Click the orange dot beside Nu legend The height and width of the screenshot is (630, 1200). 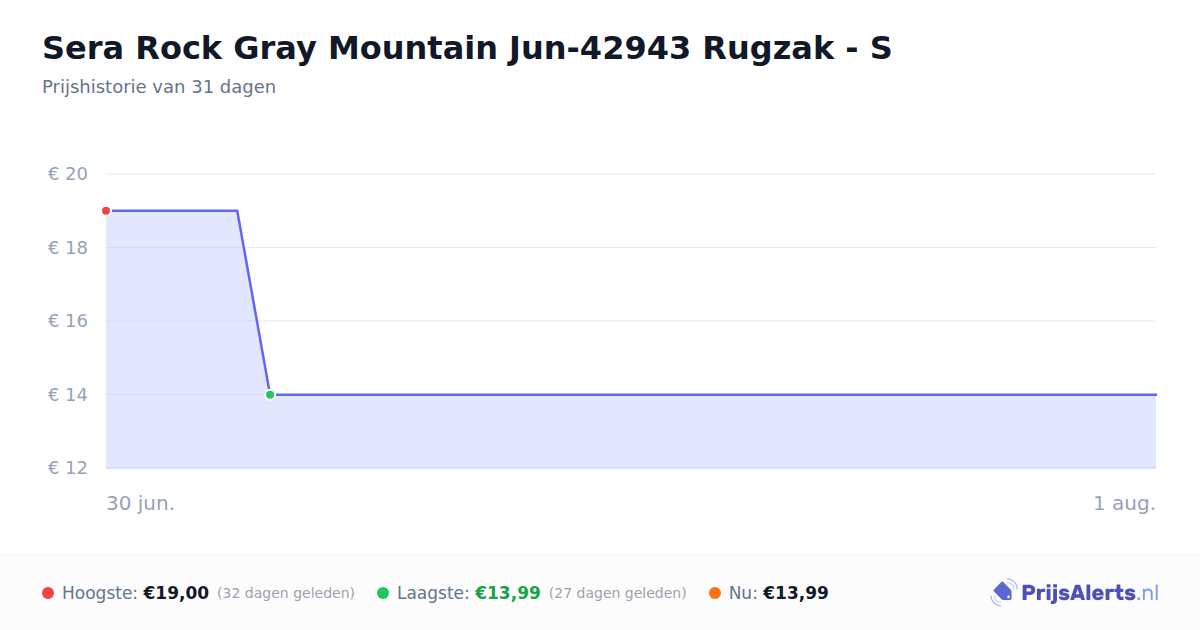click(x=715, y=593)
